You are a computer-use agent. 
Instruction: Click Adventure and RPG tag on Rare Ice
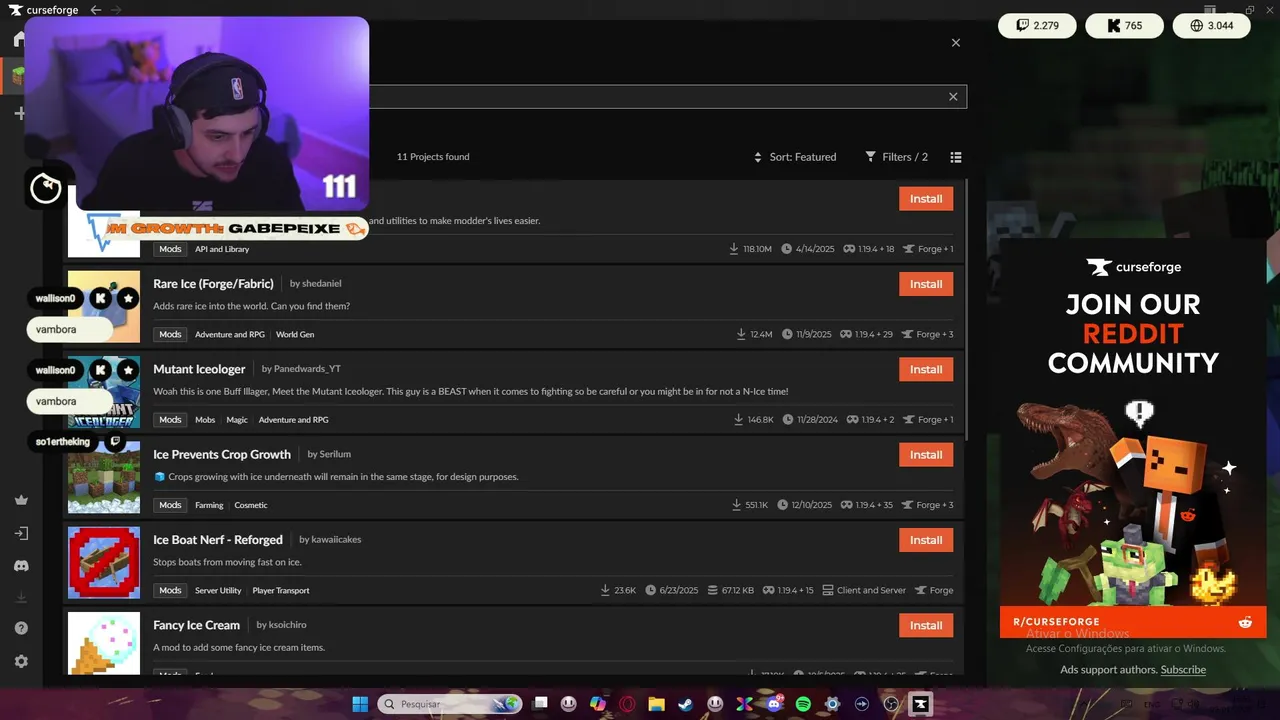(x=230, y=334)
